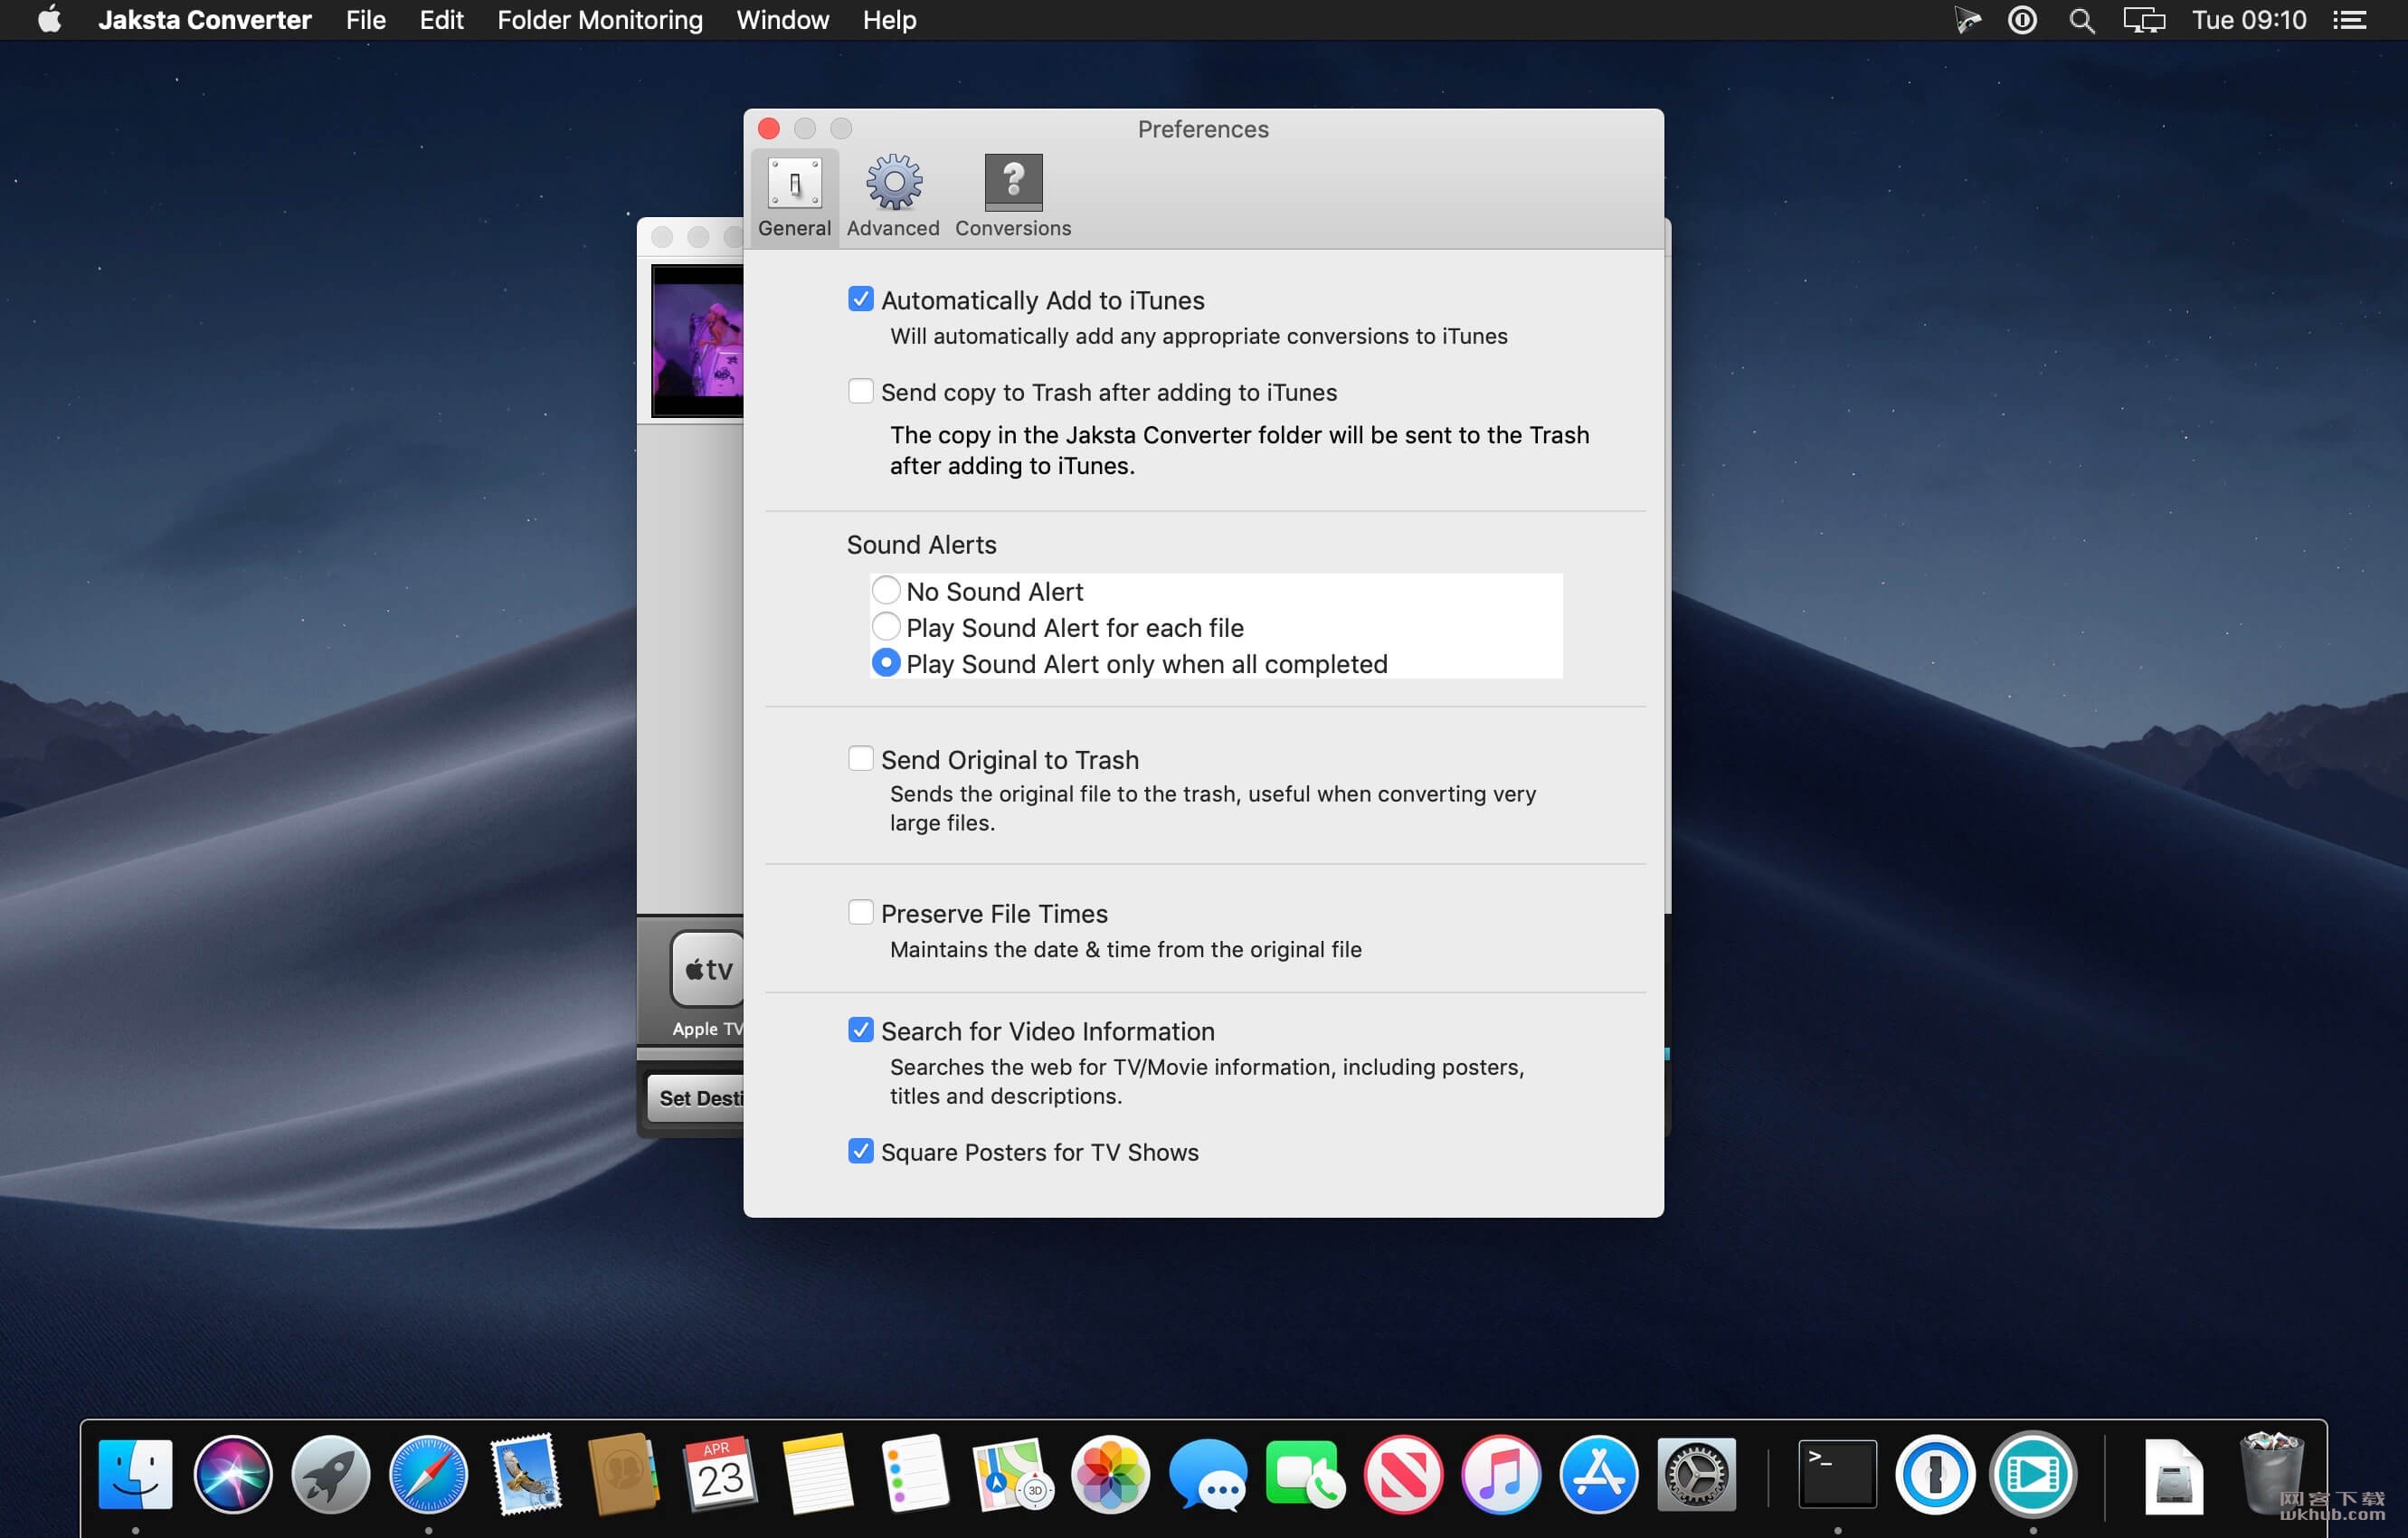Image resolution: width=2408 pixels, height=1538 pixels.
Task: Launch Siri from the Dock
Action: (233, 1474)
